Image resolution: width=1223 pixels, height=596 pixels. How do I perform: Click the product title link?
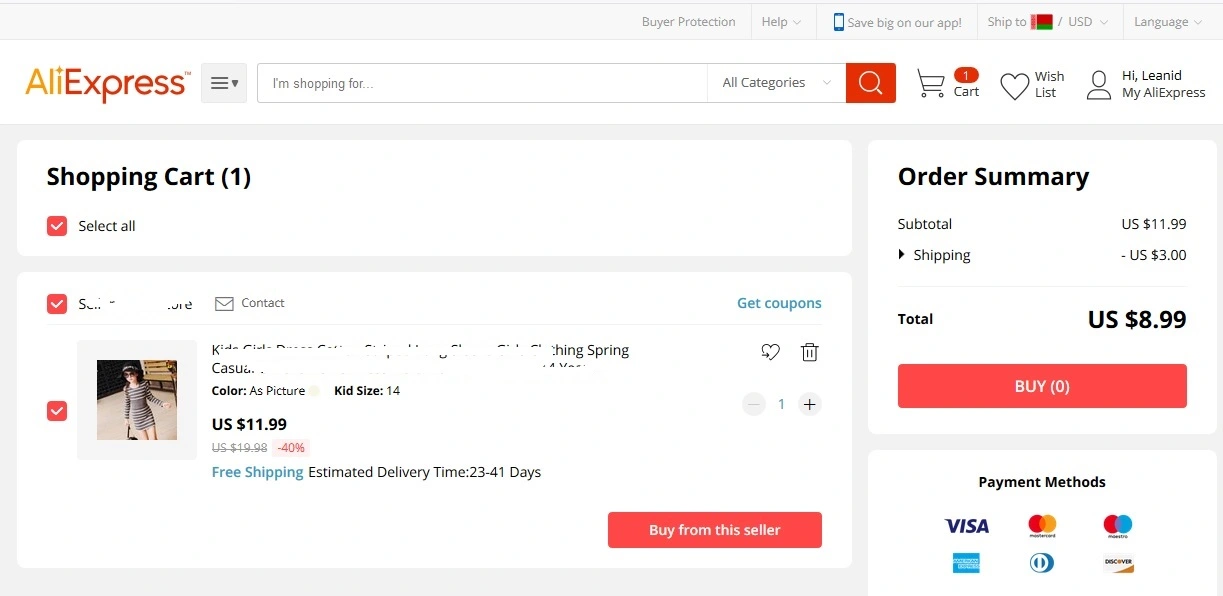click(x=421, y=359)
